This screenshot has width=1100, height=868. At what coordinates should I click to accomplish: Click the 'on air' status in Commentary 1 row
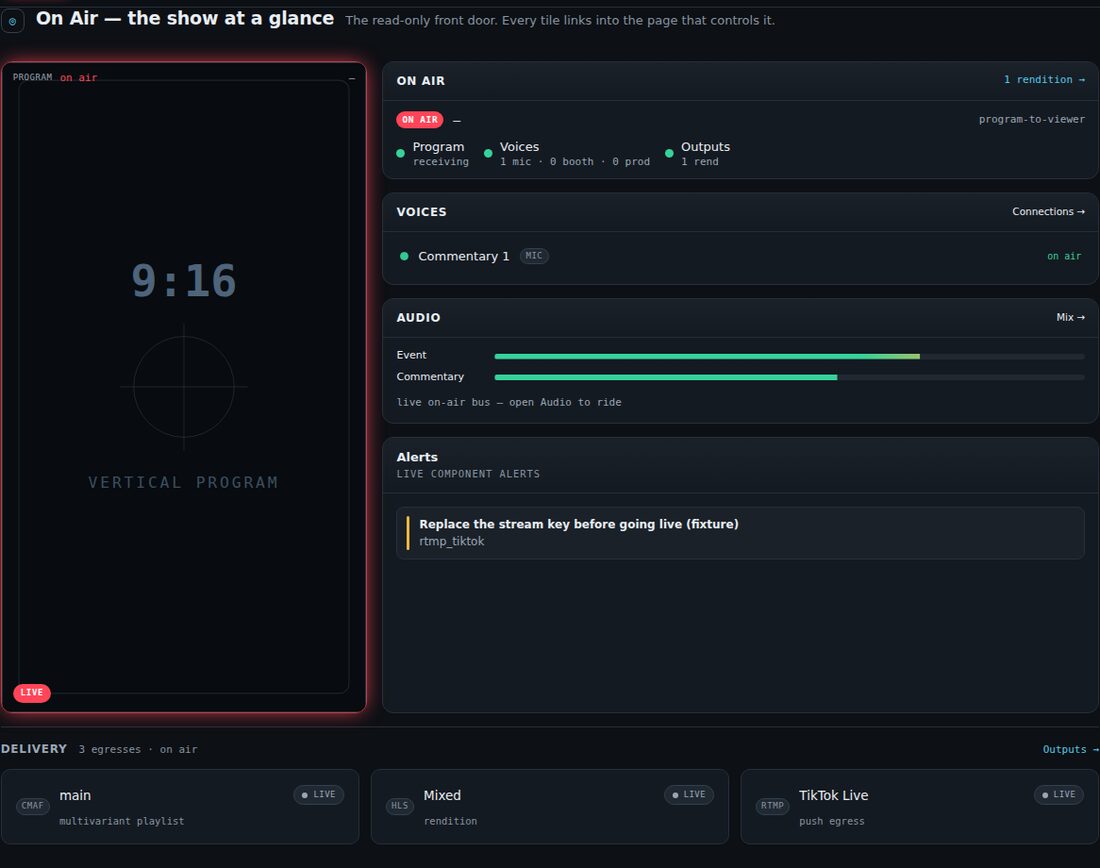click(x=1064, y=256)
